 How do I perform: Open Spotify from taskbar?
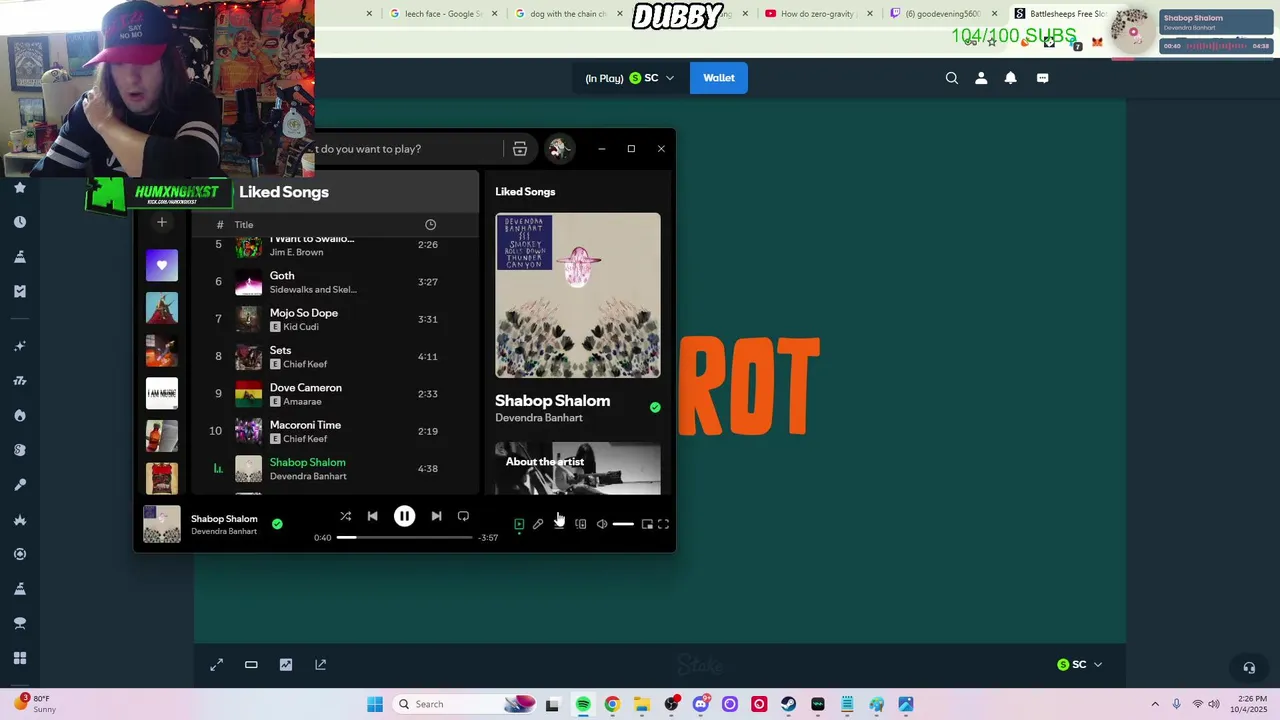(583, 705)
